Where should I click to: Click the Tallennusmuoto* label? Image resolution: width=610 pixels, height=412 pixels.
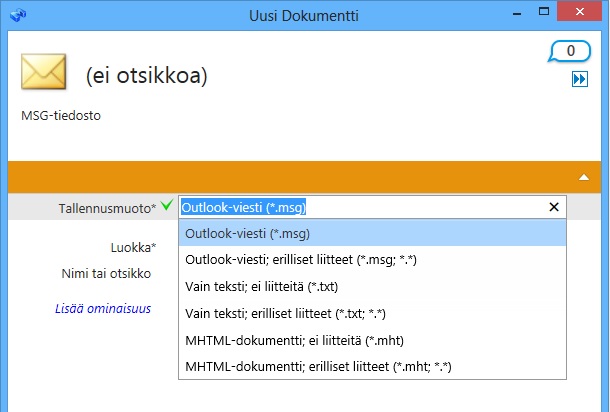pyautogui.click(x=107, y=209)
